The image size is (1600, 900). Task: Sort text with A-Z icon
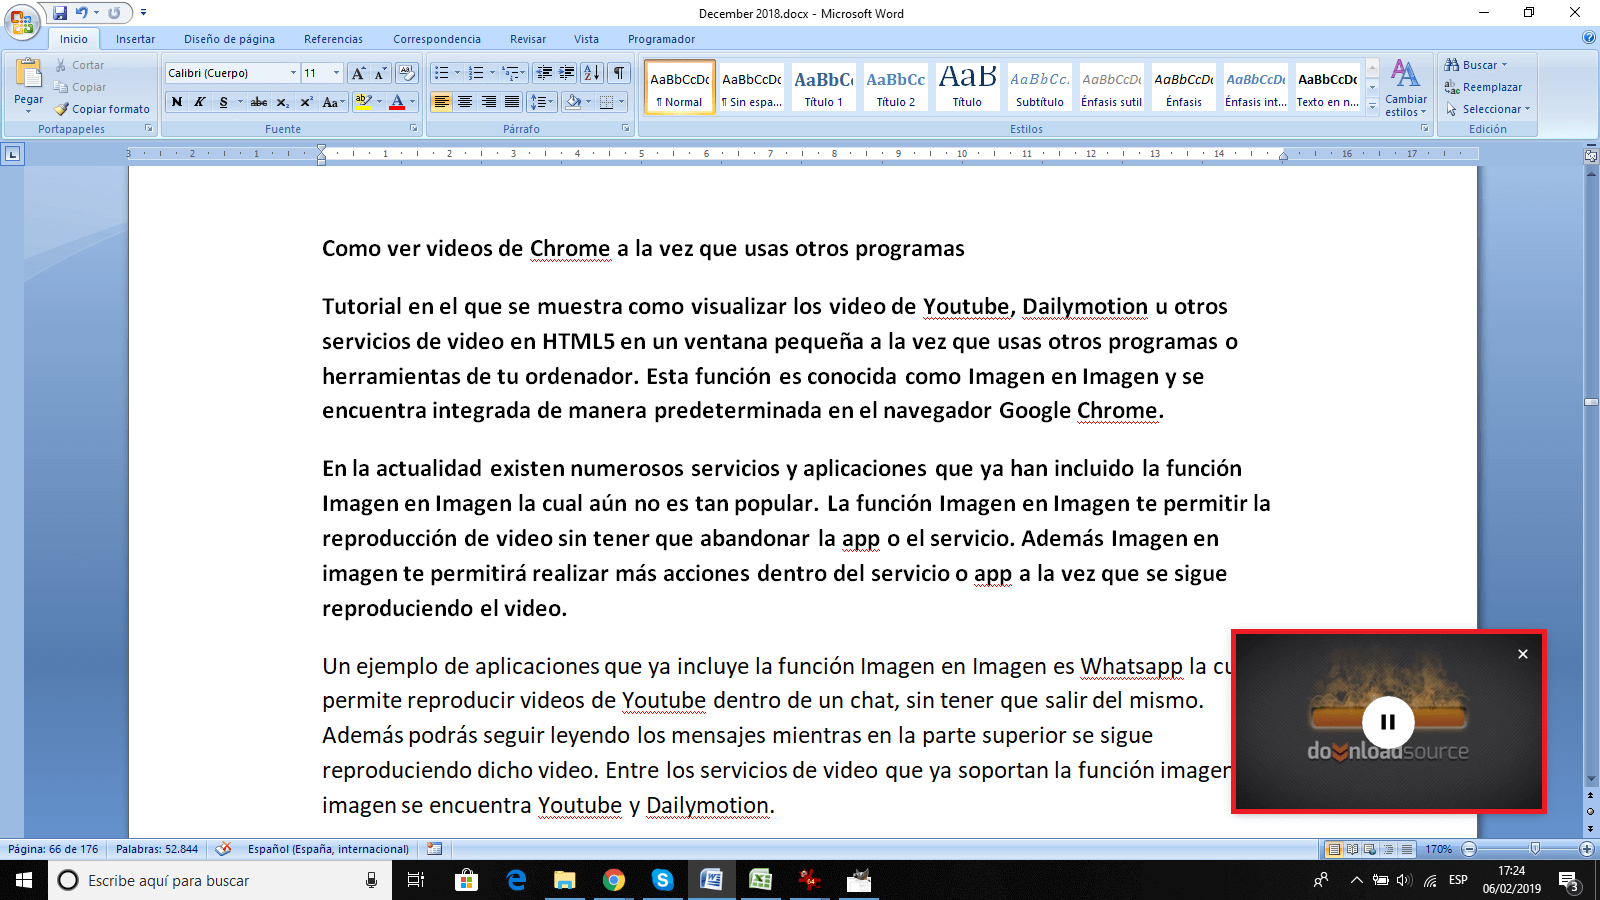(592, 73)
